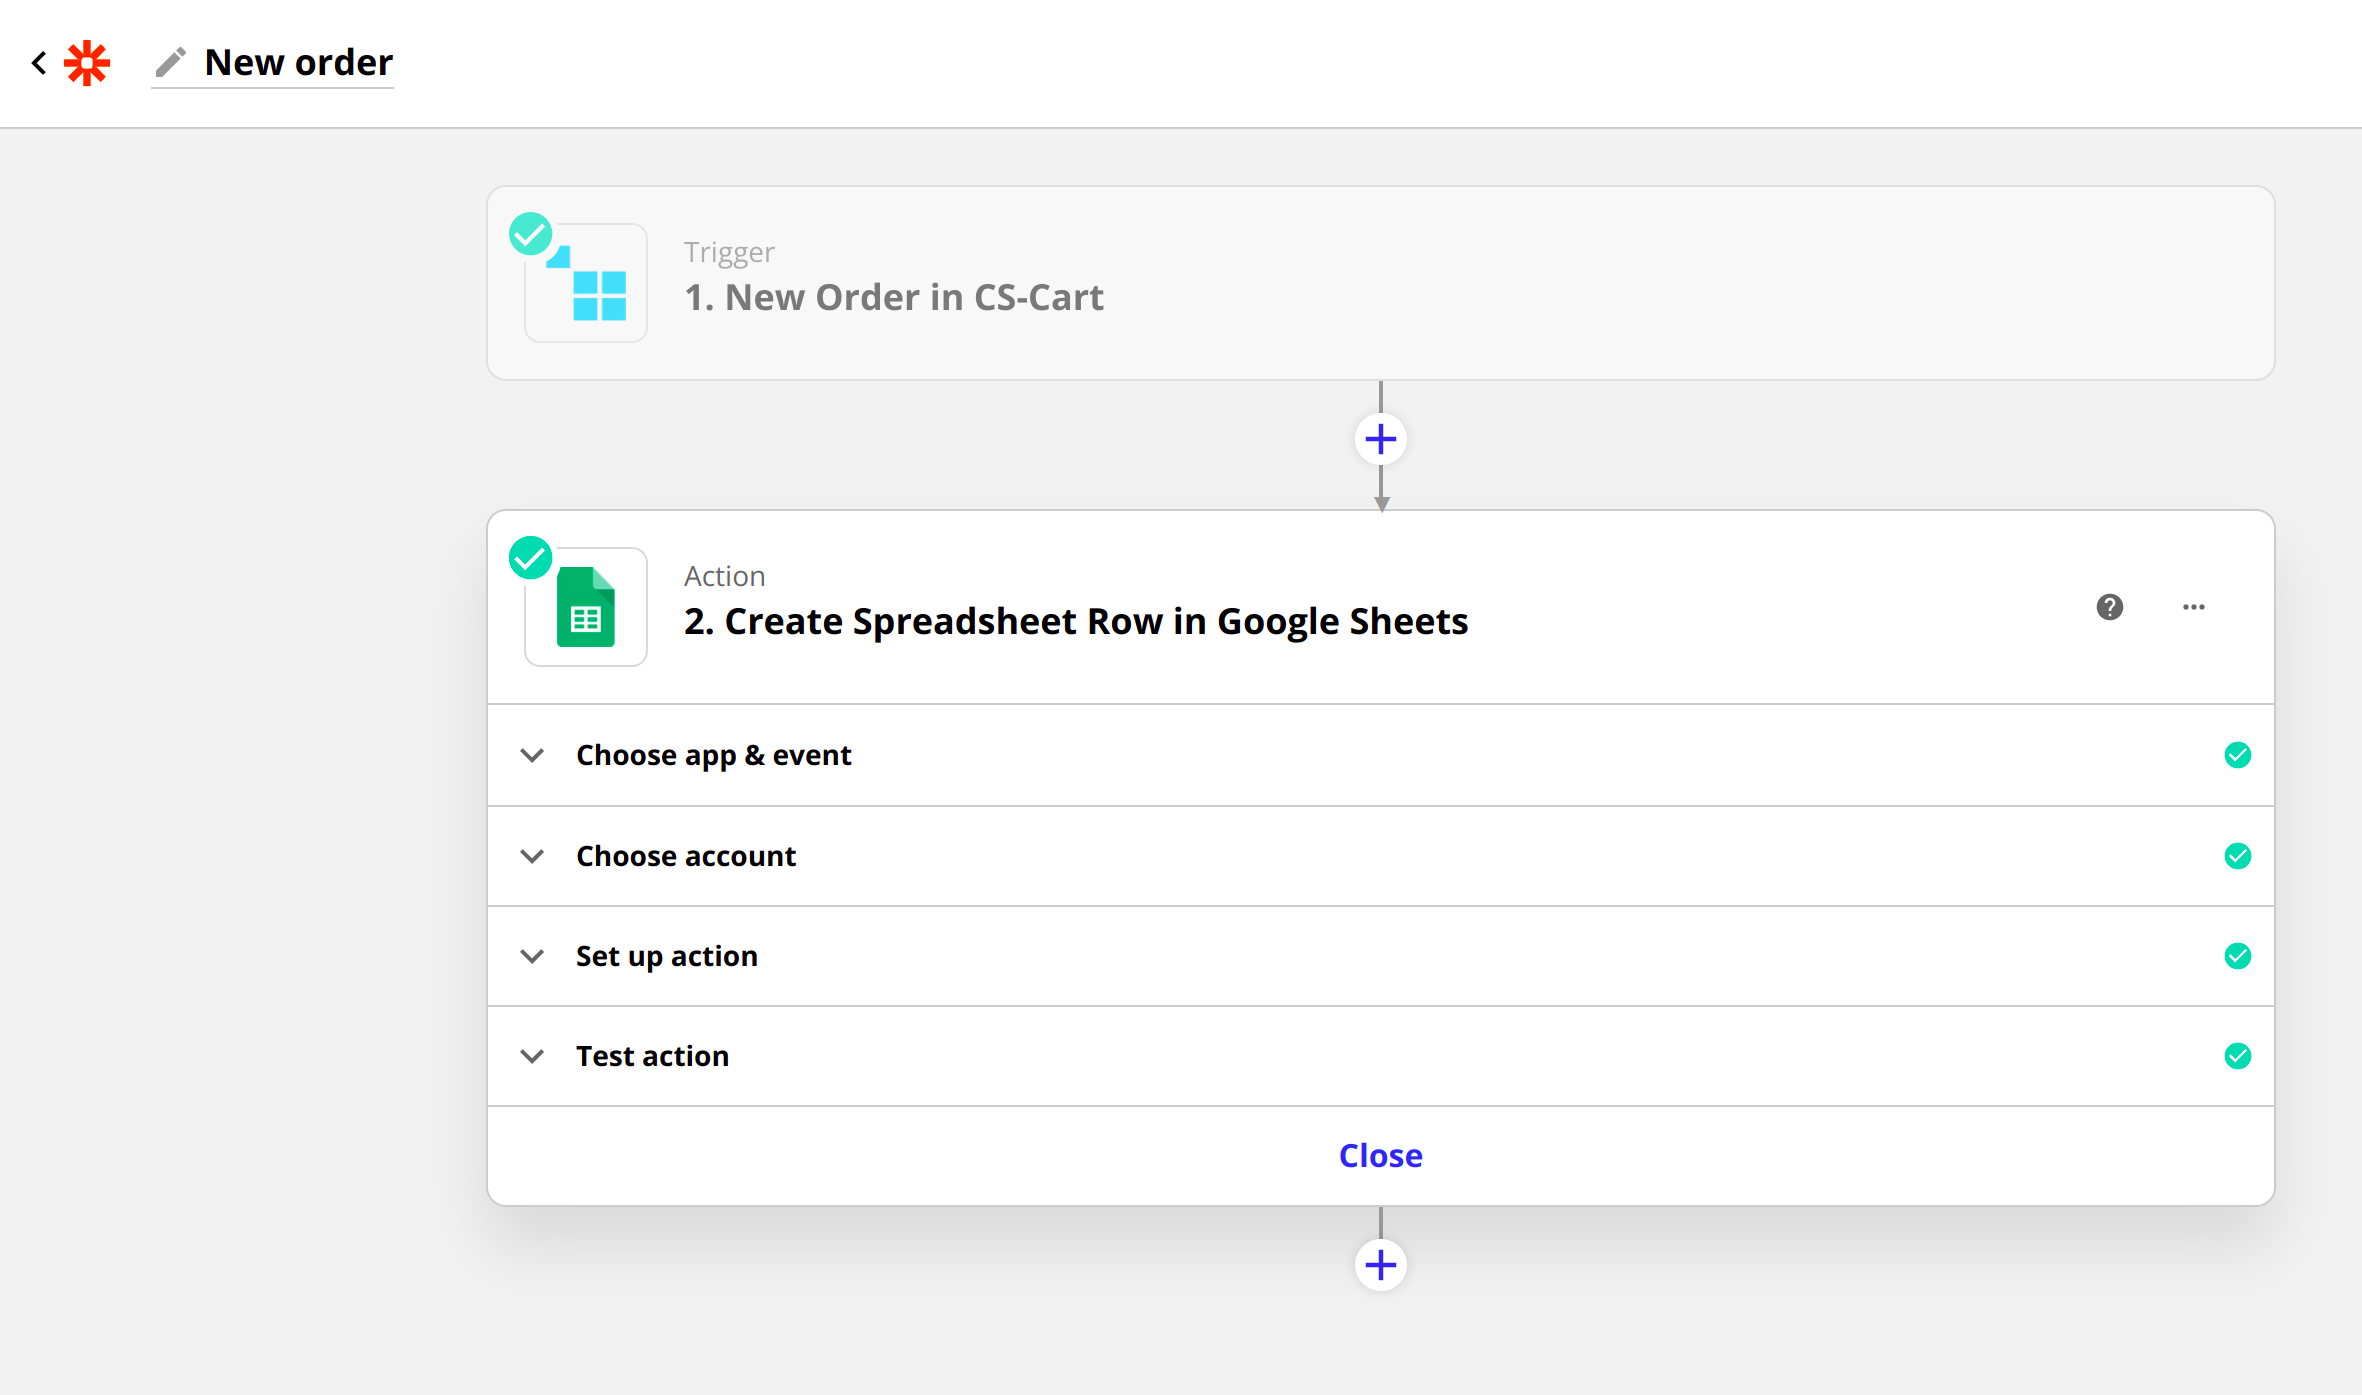Viewport: 2362px width, 1395px height.
Task: Expand Choose app & event chevron
Action: tap(533, 755)
